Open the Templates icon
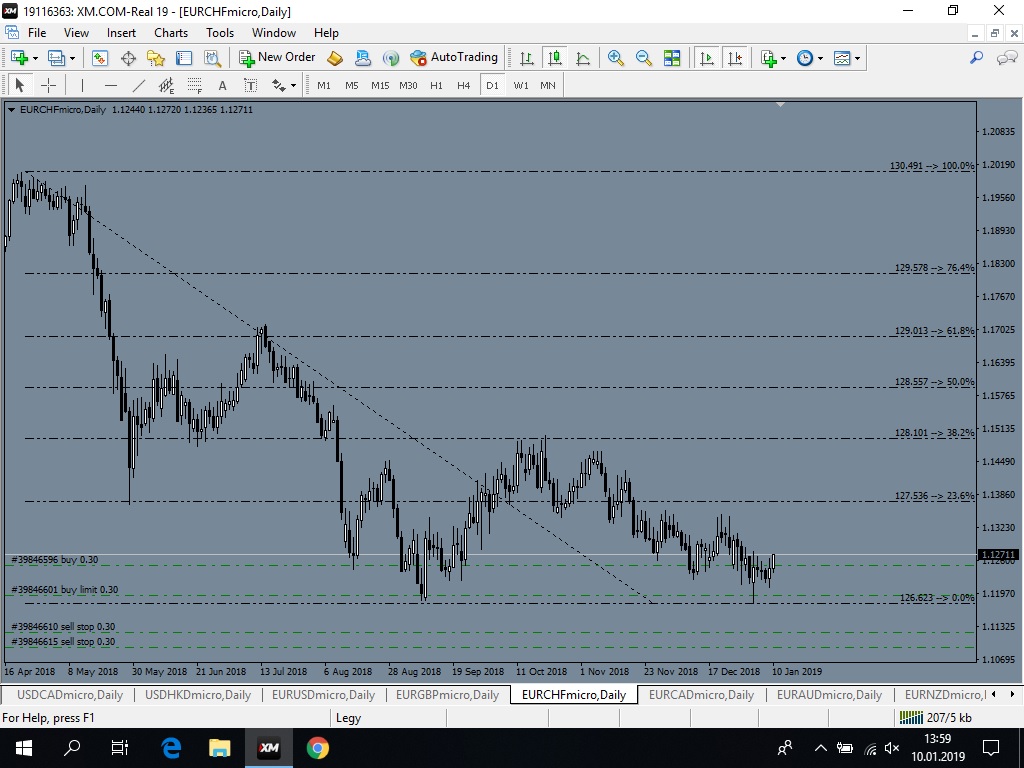This screenshot has width=1024, height=768. click(842, 58)
